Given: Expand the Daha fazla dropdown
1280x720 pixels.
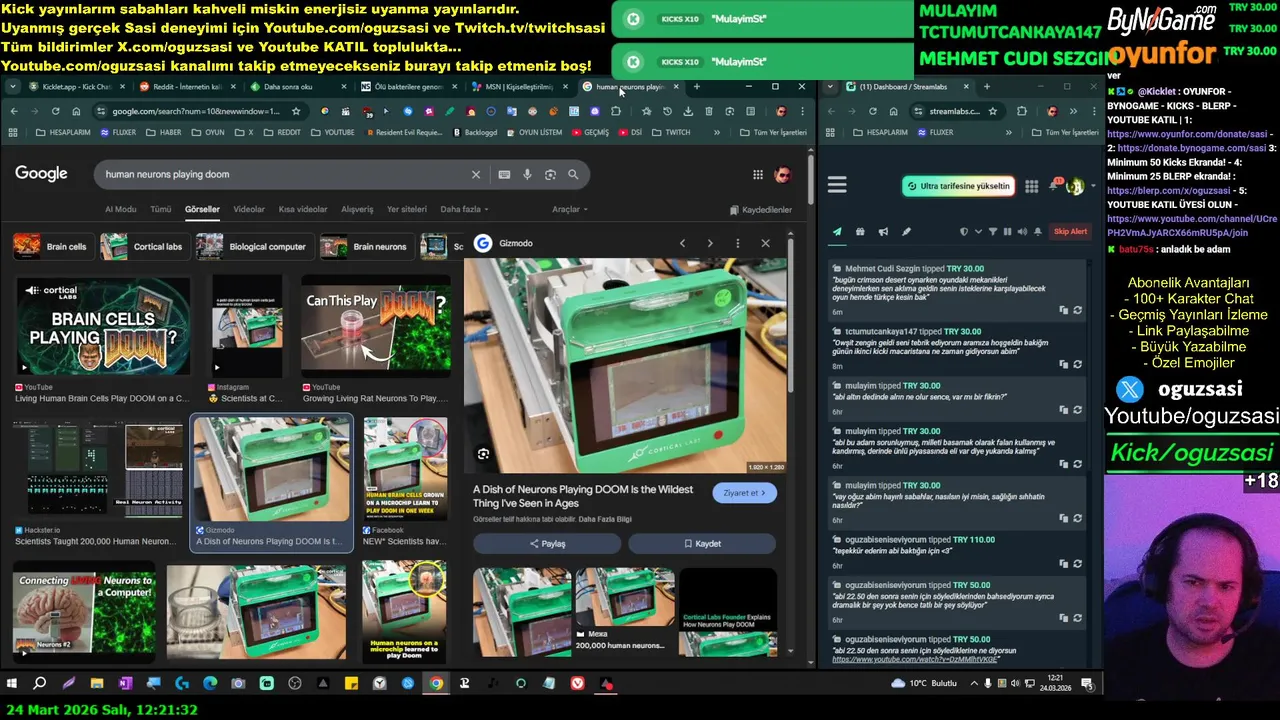Looking at the screenshot, I should [x=465, y=209].
